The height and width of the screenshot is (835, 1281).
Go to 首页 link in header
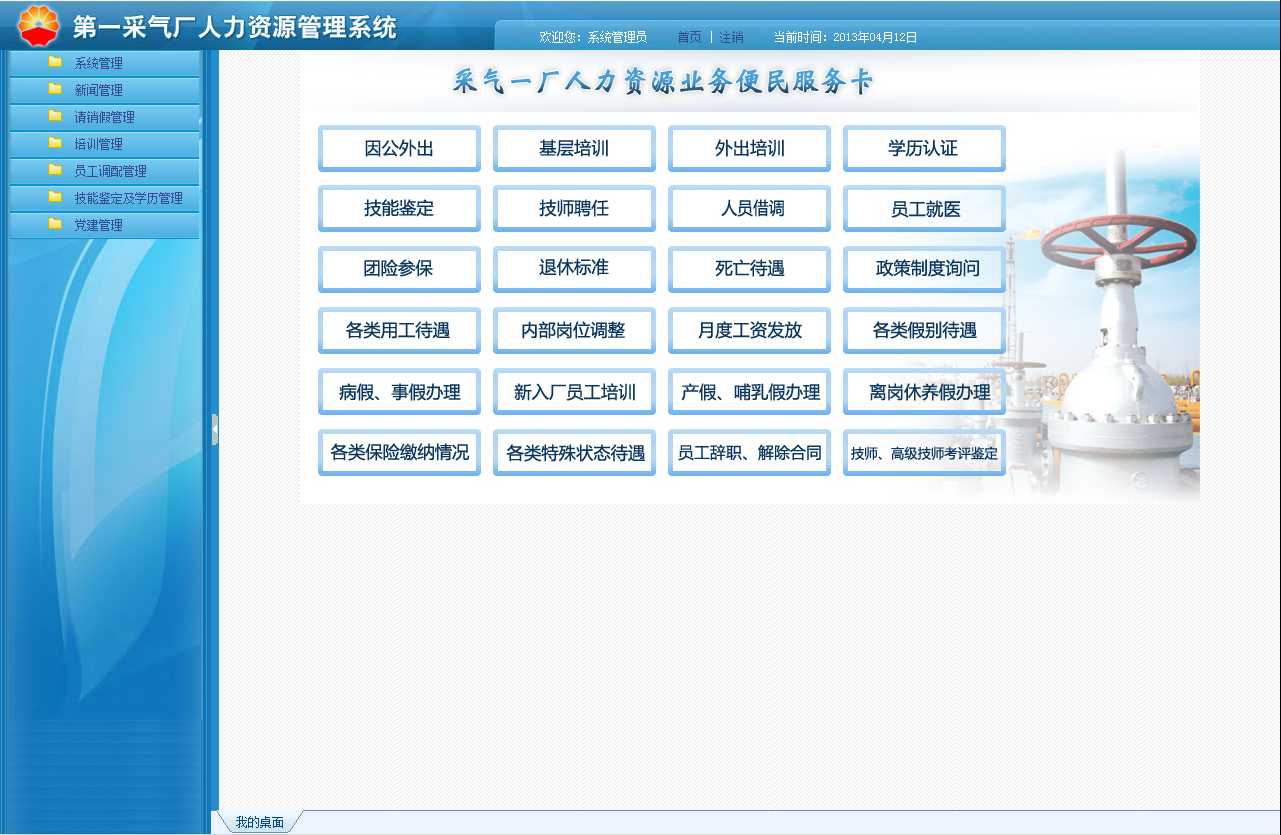[689, 37]
